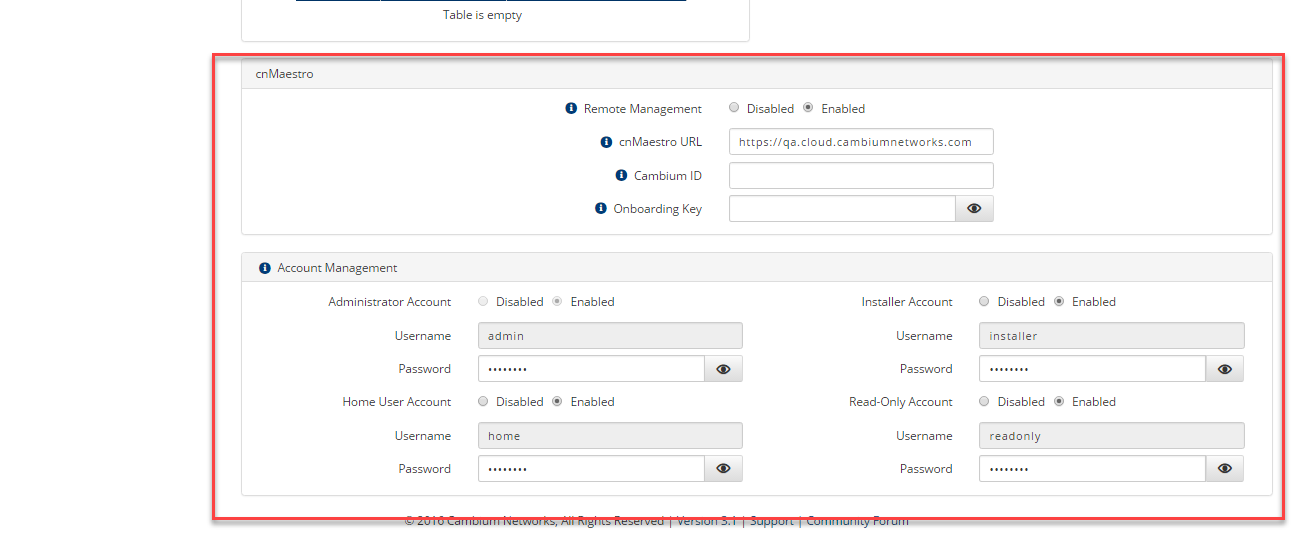Open the Support link in footer
The height and width of the screenshot is (538, 1310).
771,521
